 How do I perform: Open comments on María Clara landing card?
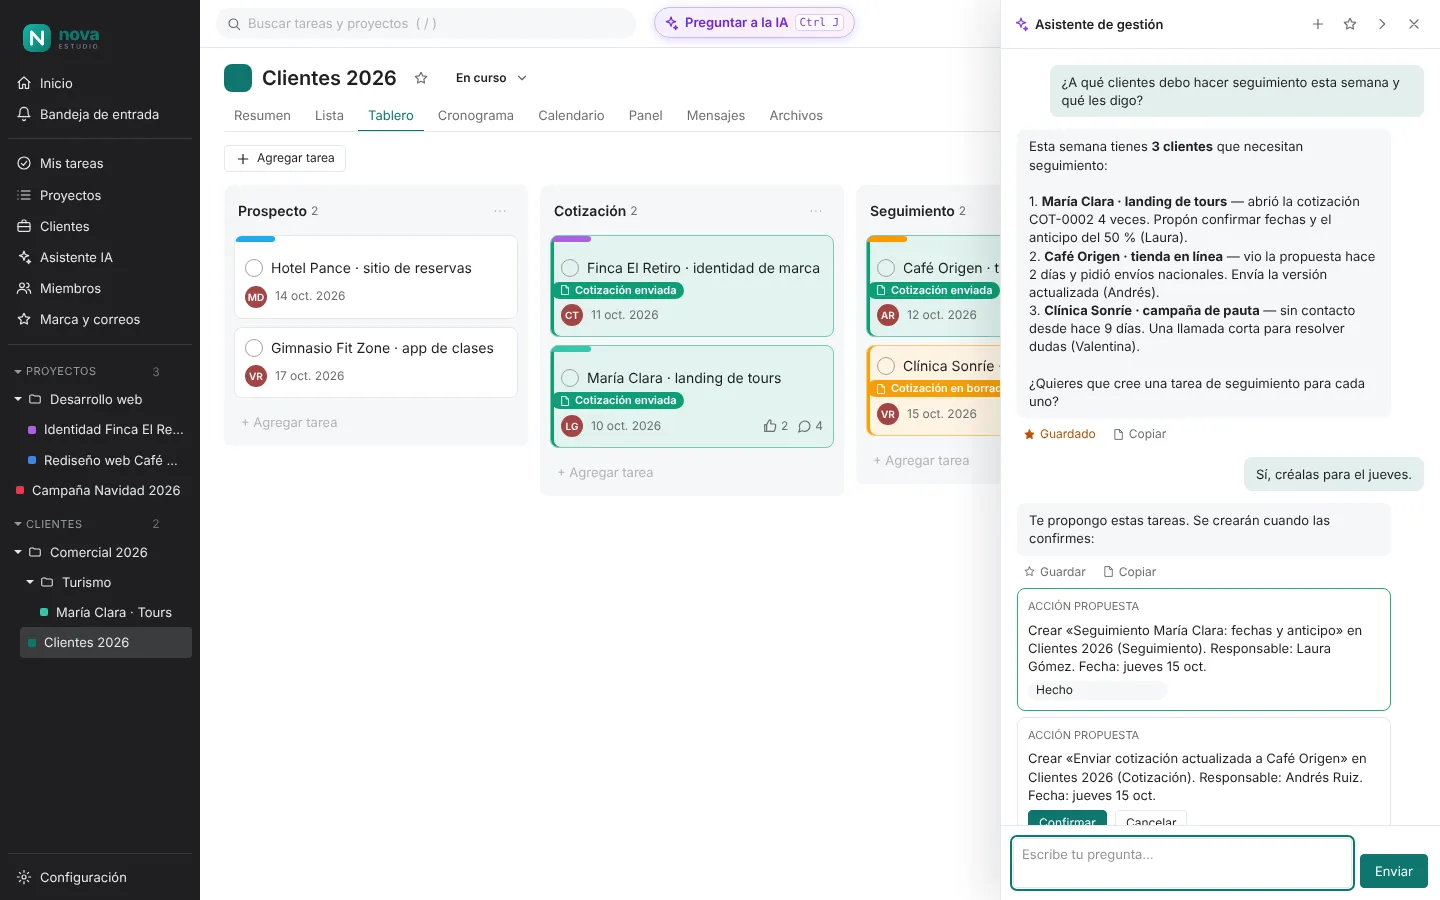coord(810,426)
